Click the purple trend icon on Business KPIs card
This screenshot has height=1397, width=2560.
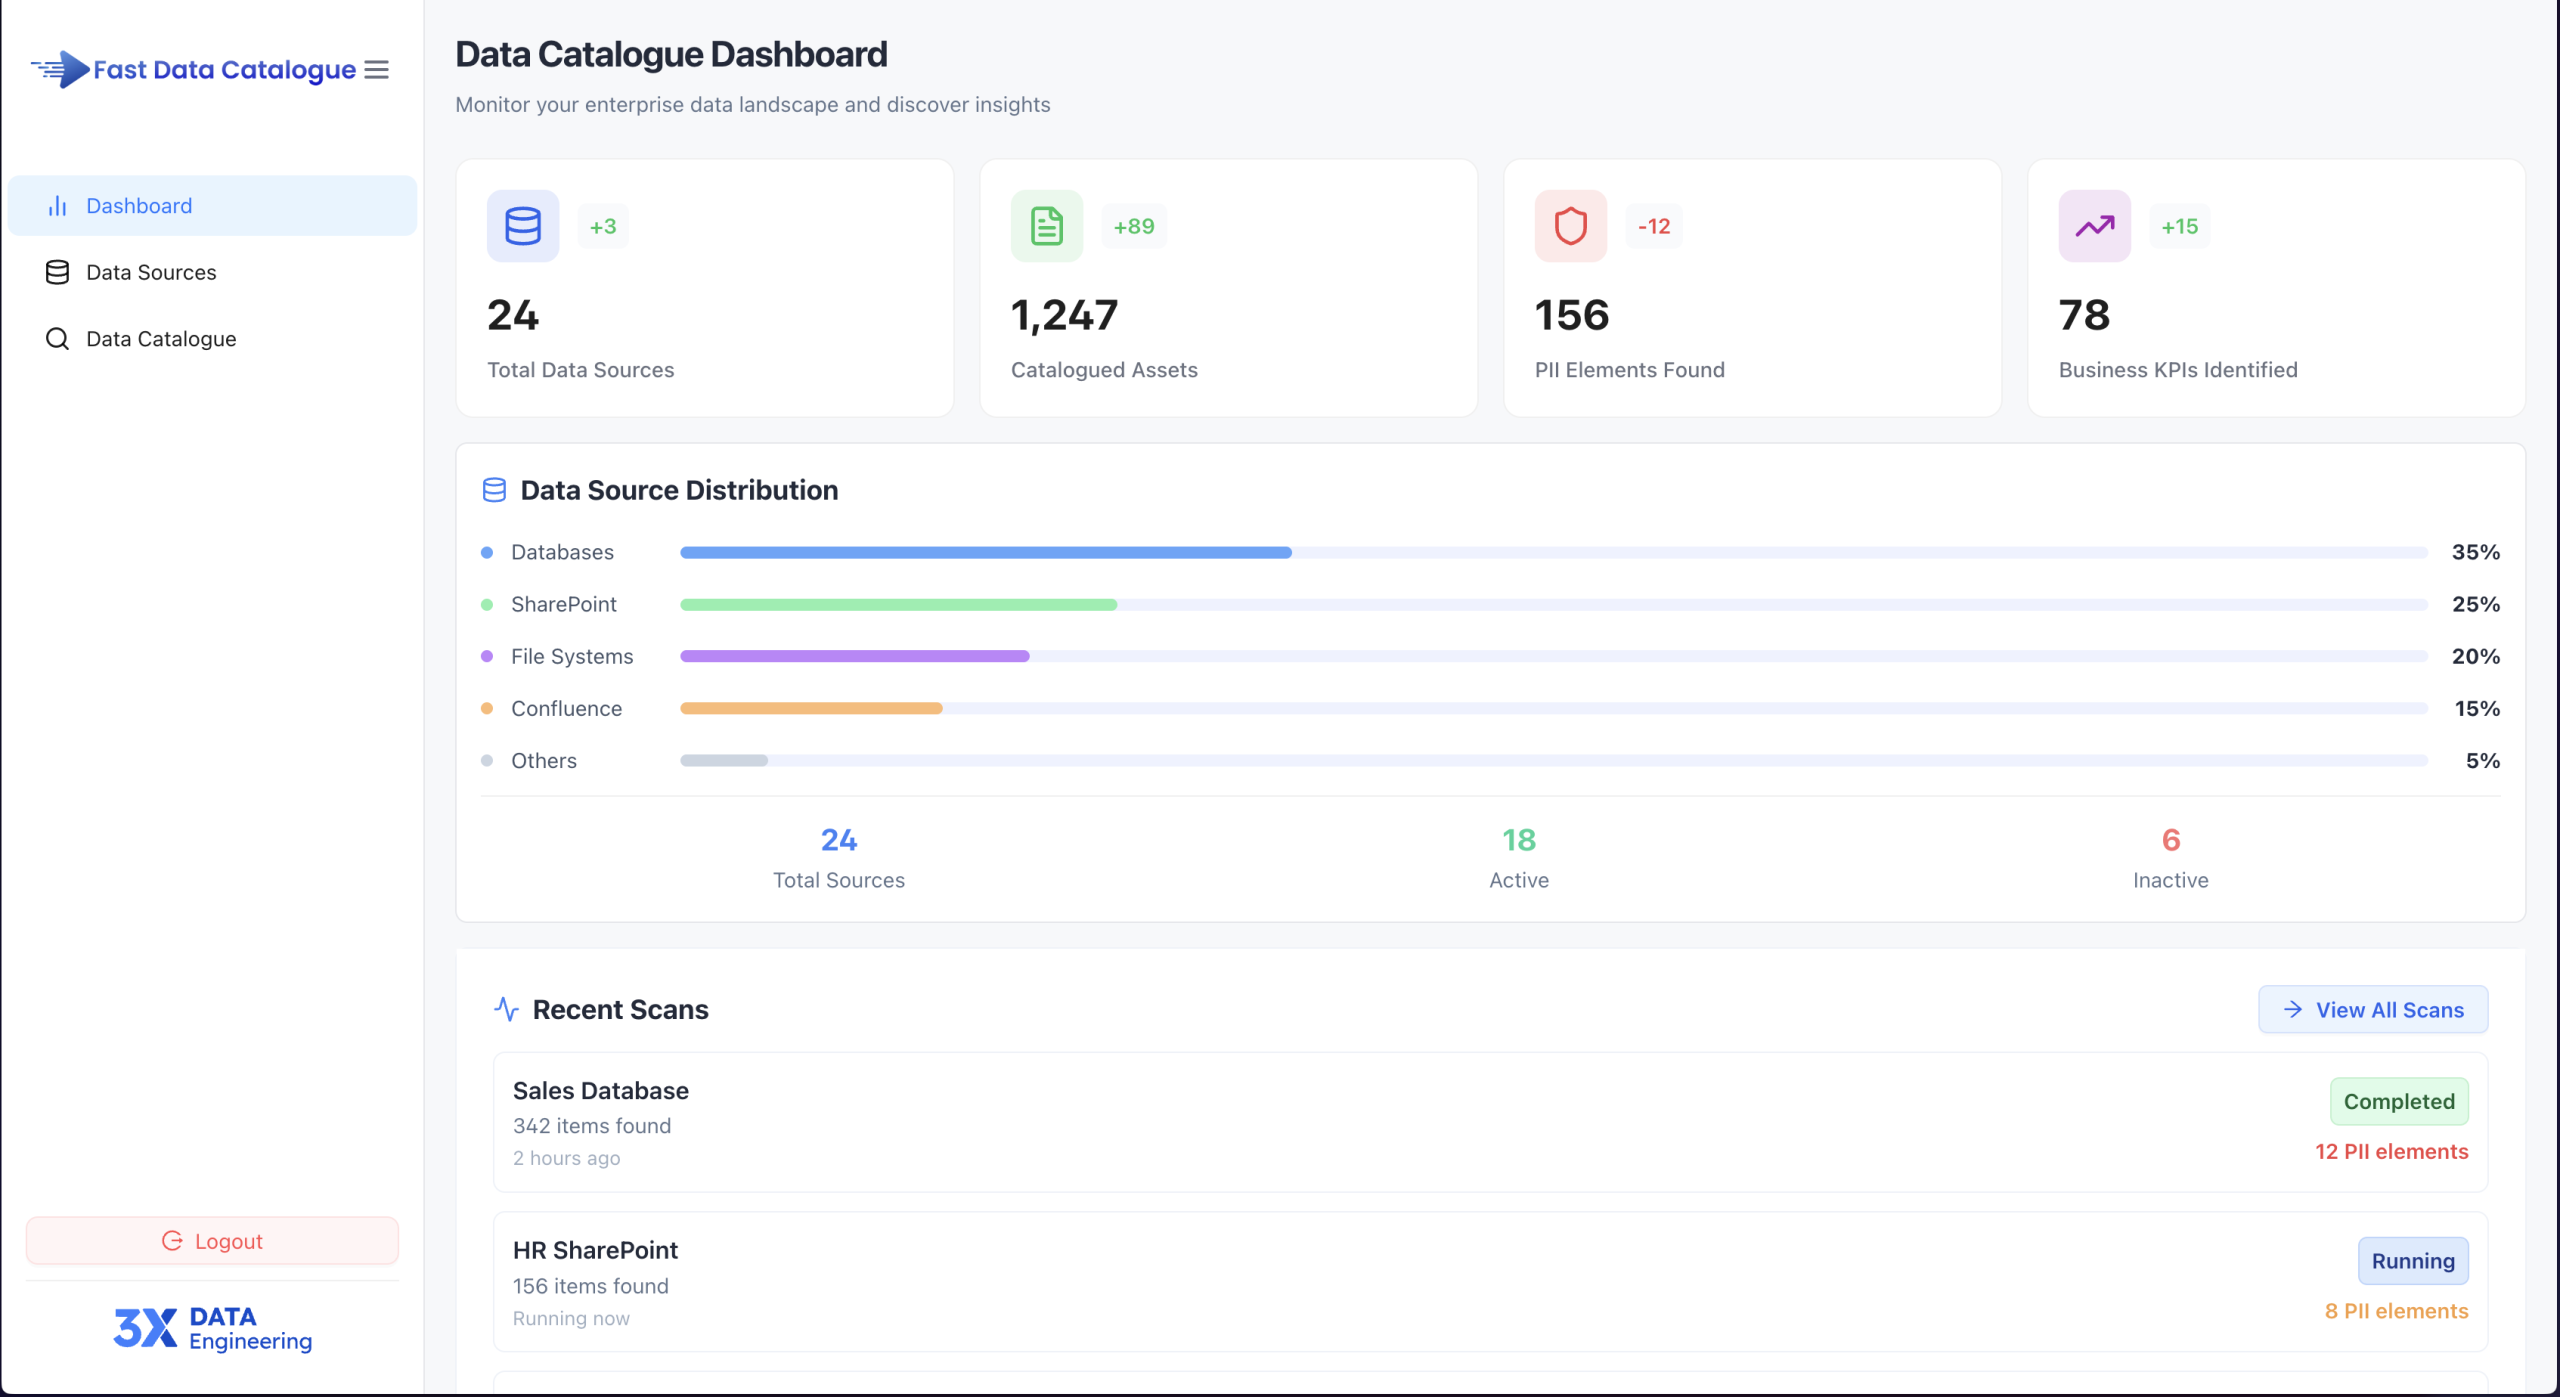pyautogui.click(x=2094, y=225)
